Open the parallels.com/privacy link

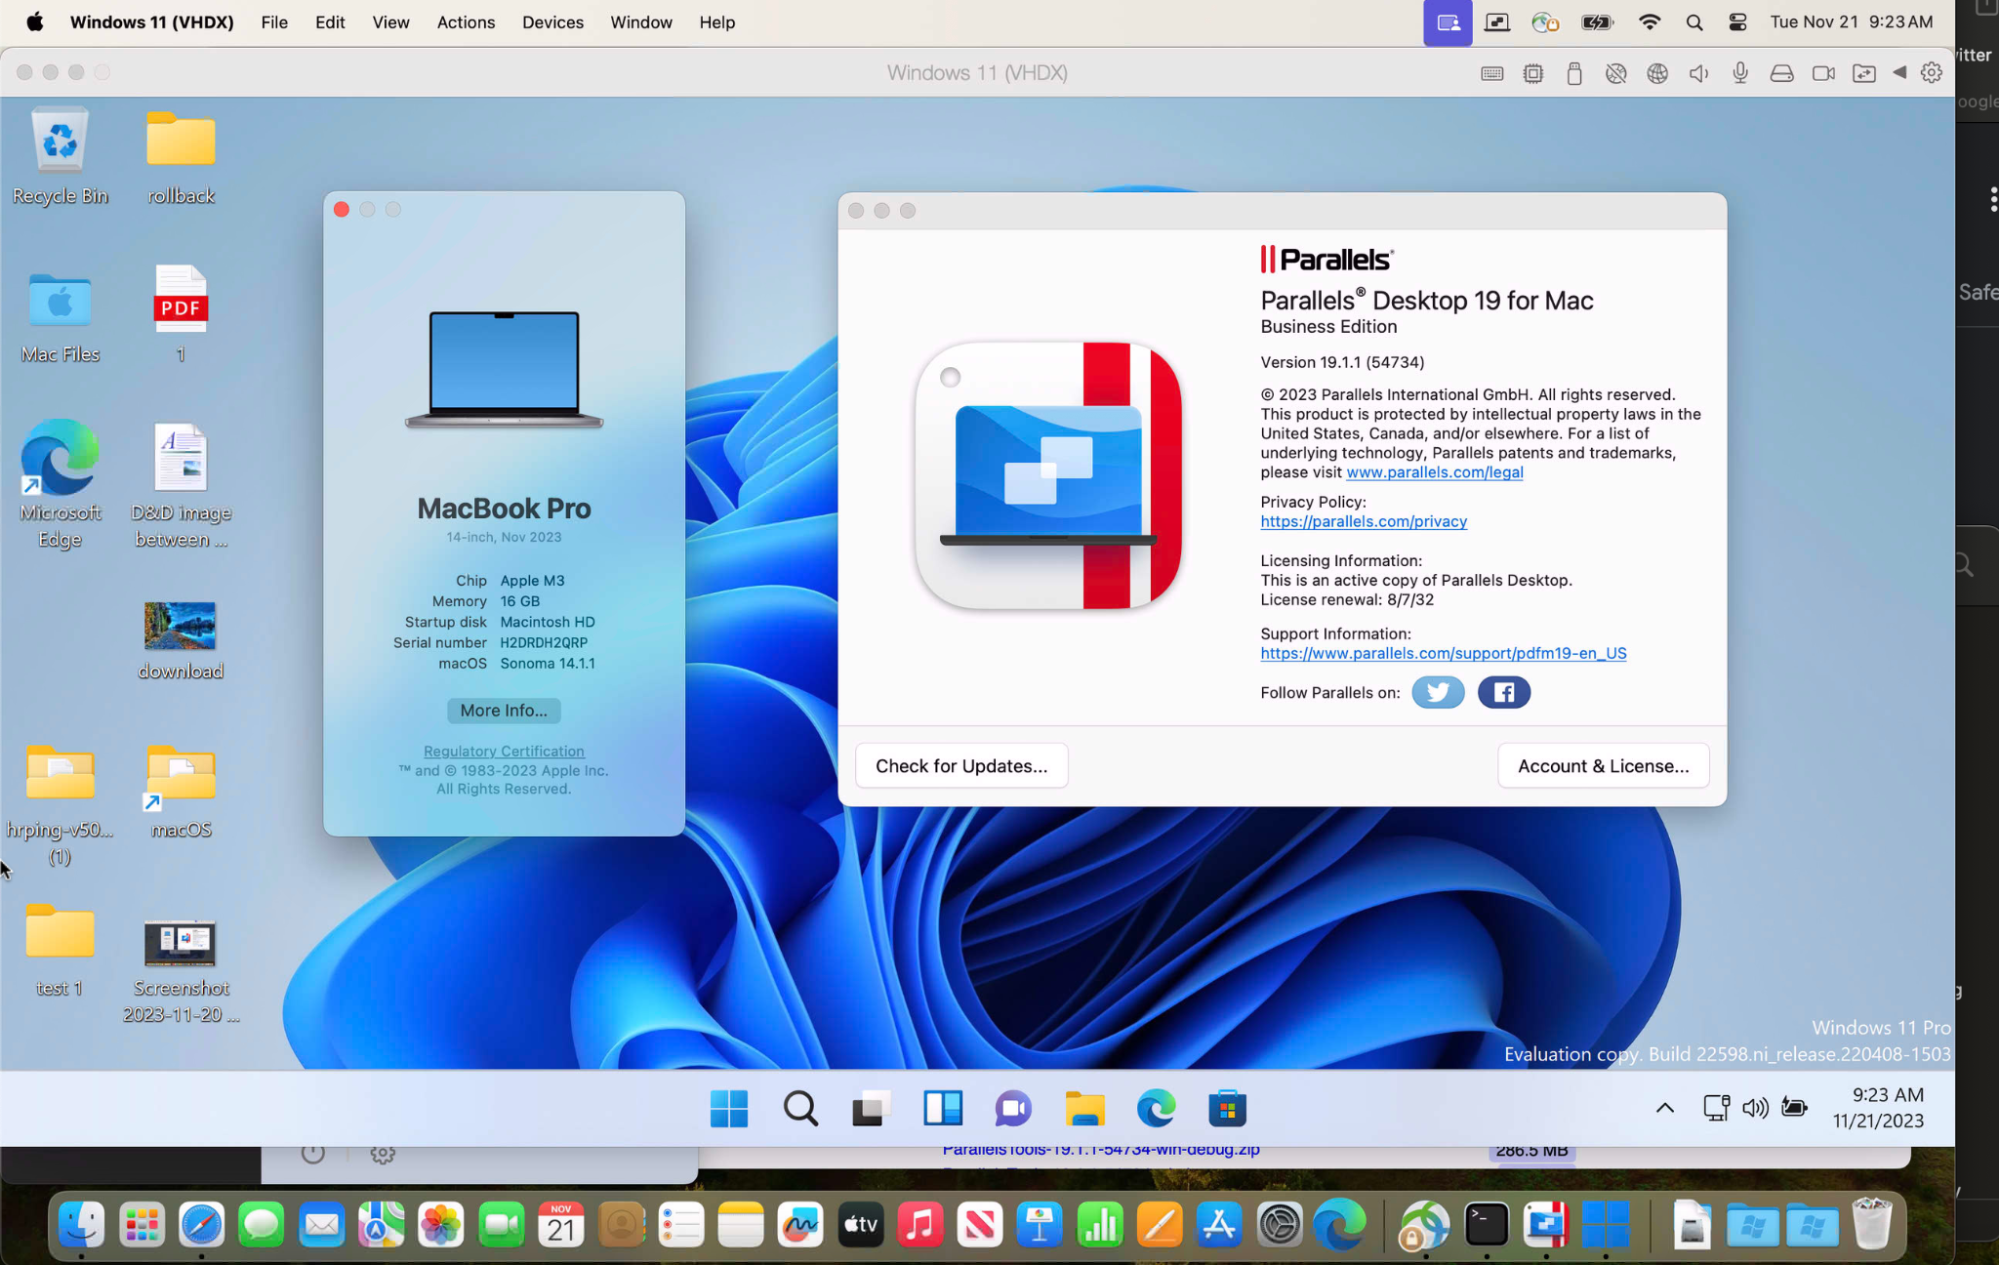coord(1363,521)
